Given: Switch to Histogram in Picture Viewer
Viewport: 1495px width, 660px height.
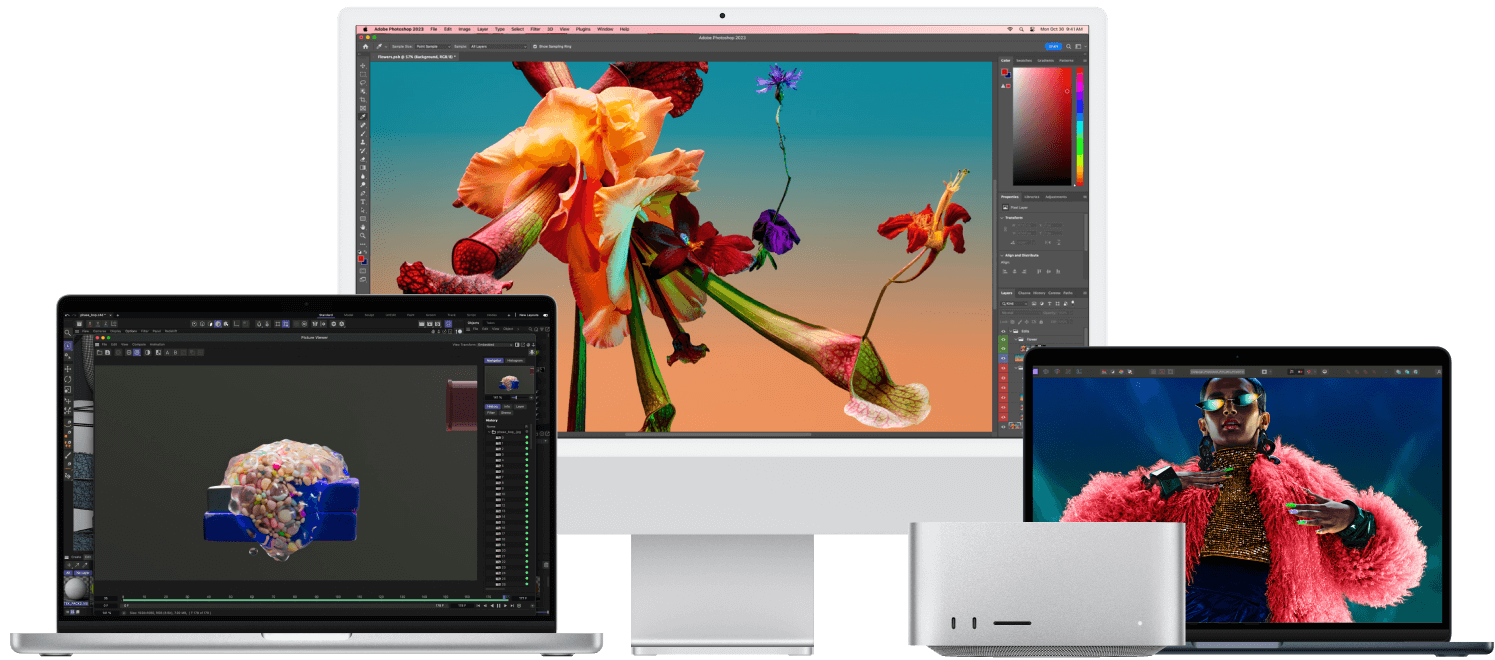Looking at the screenshot, I should click(514, 360).
